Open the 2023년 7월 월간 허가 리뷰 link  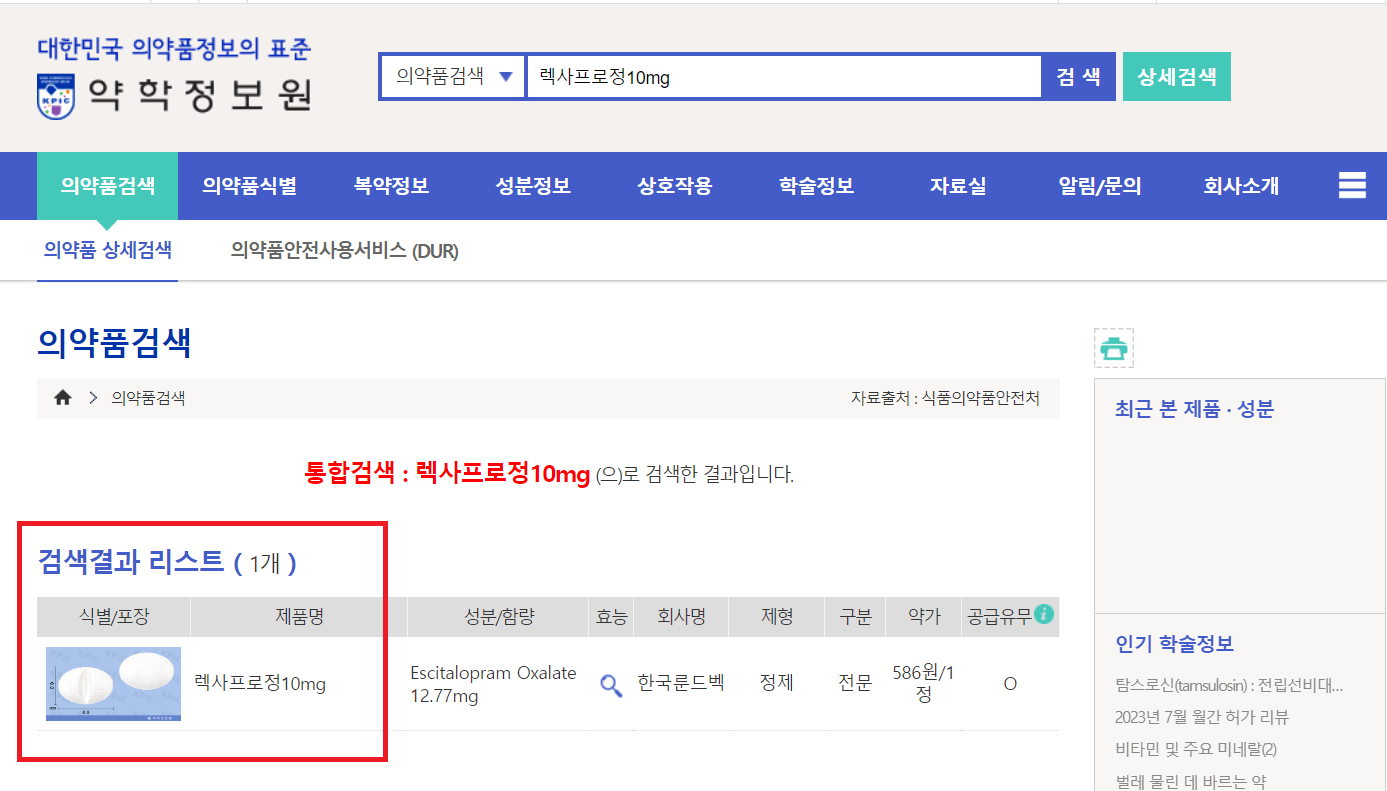pyautogui.click(x=1202, y=717)
